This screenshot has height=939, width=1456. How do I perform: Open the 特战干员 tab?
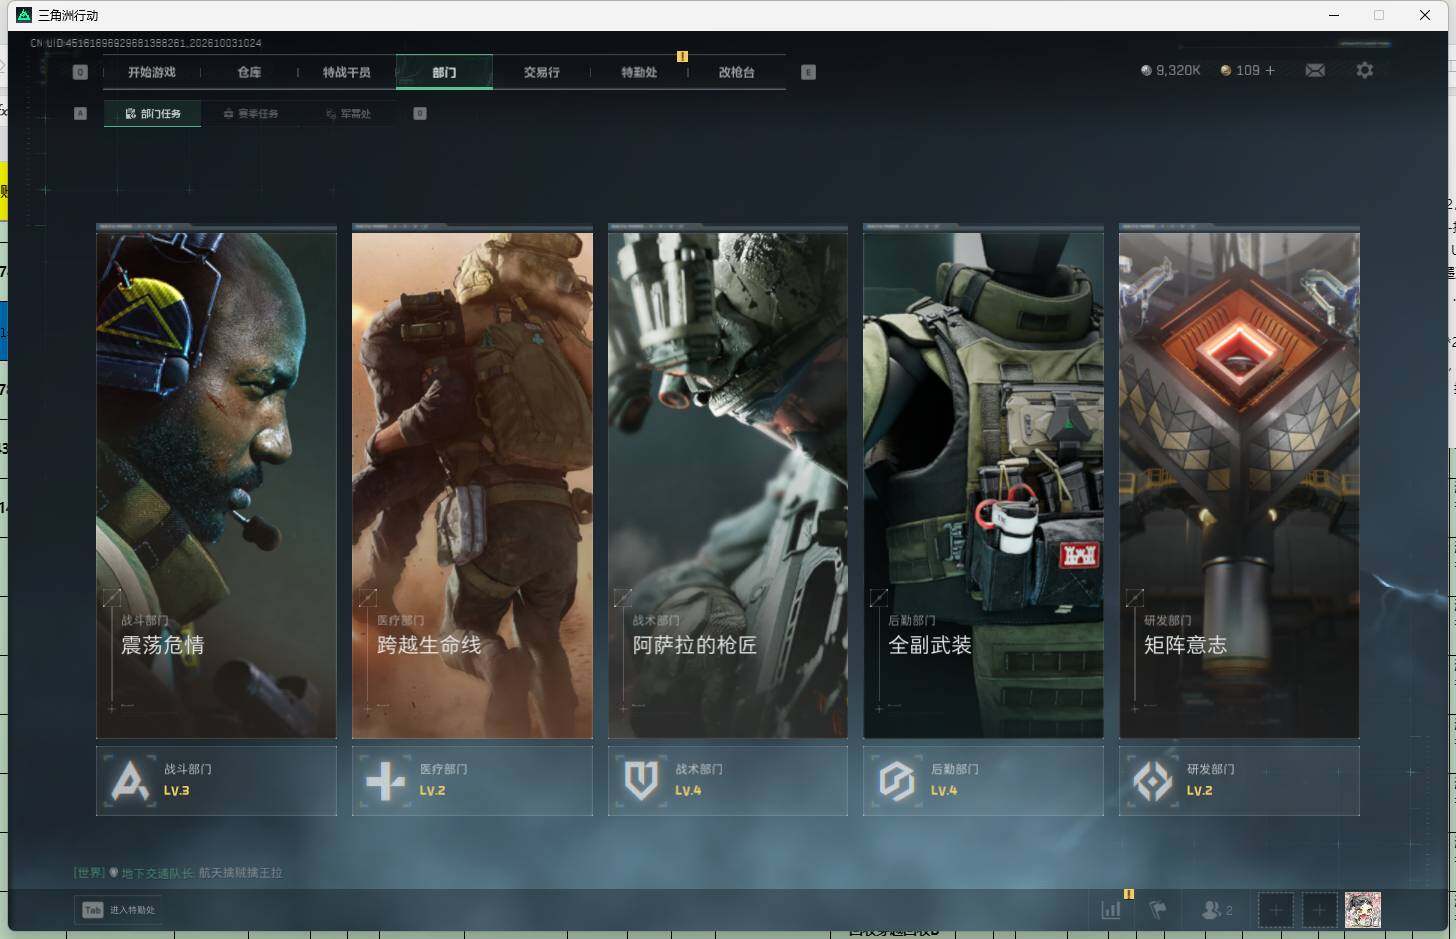(346, 72)
